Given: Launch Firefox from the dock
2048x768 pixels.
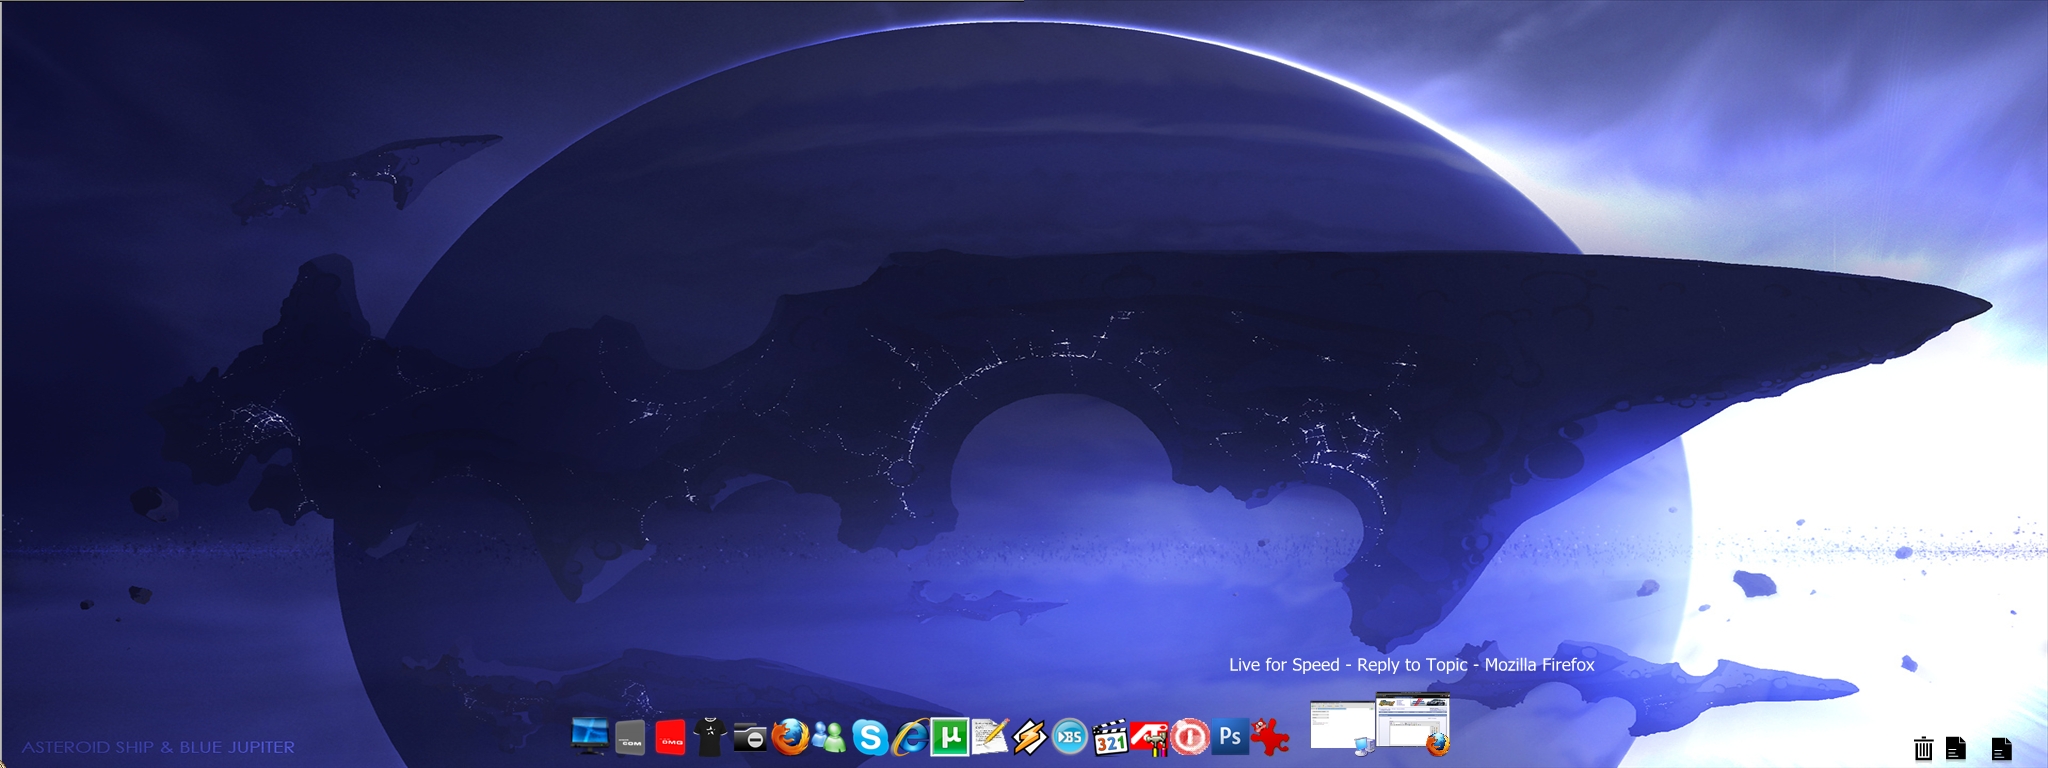Looking at the screenshot, I should (790, 737).
